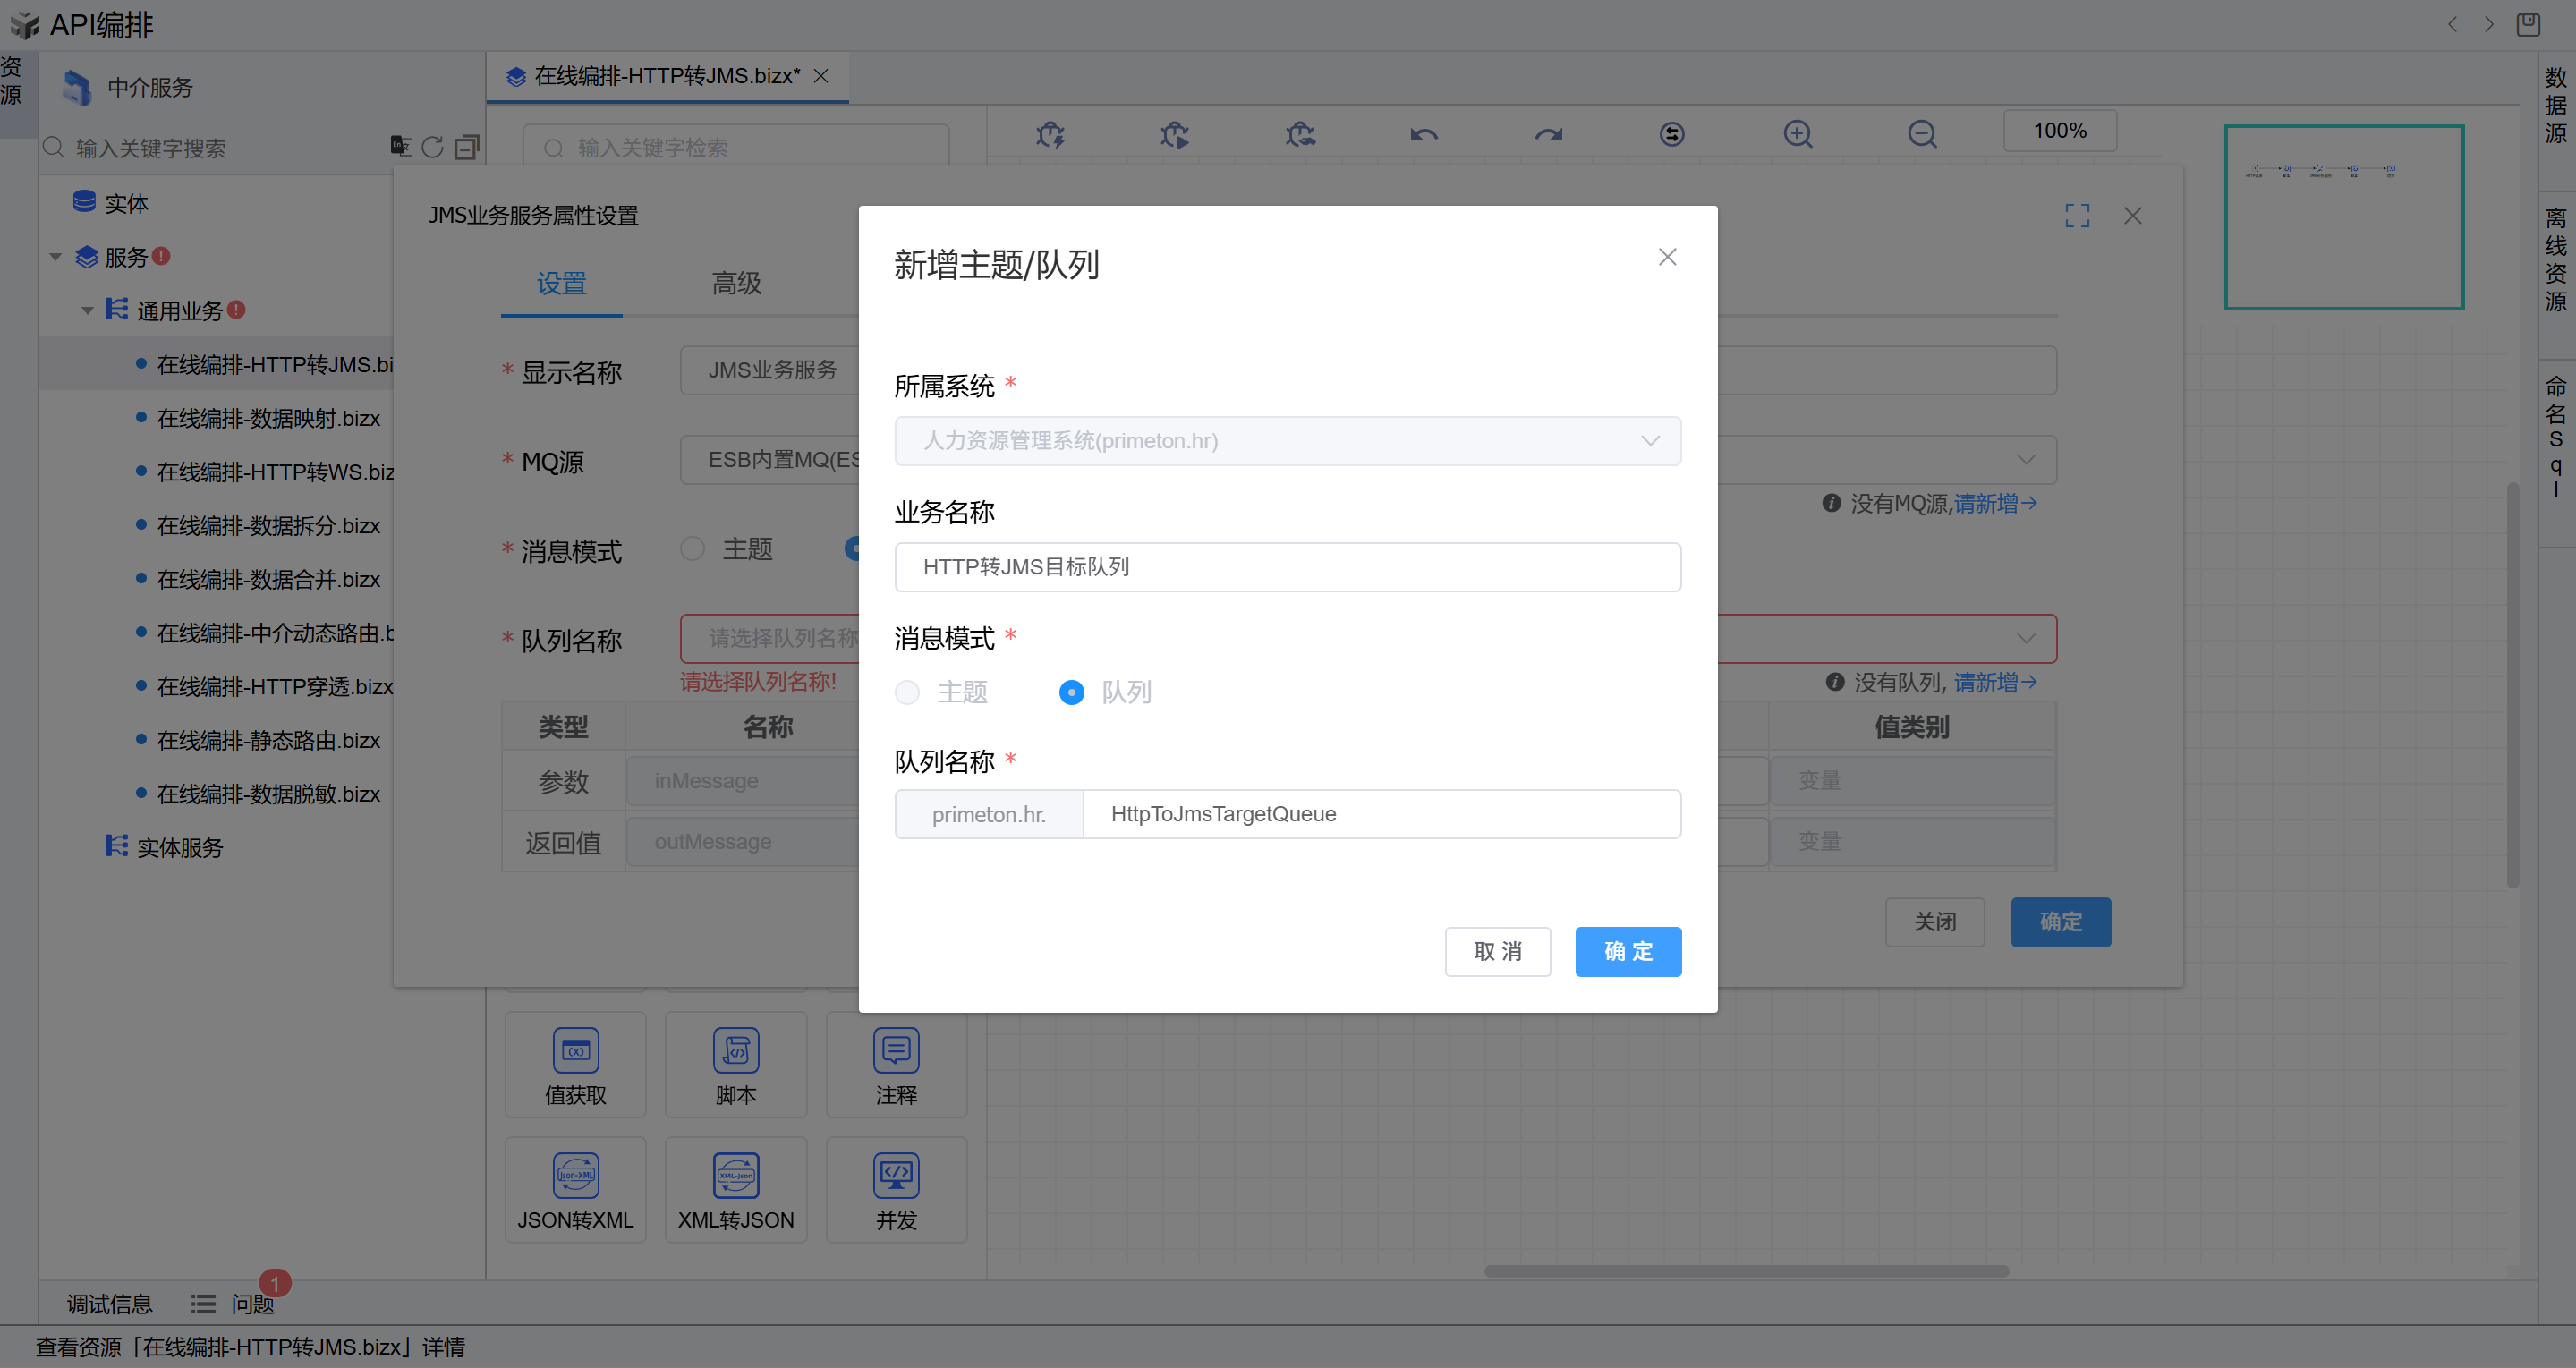The height and width of the screenshot is (1368, 2576).
Task: Select the XML转JSON component icon
Action: pyautogui.click(x=735, y=1175)
